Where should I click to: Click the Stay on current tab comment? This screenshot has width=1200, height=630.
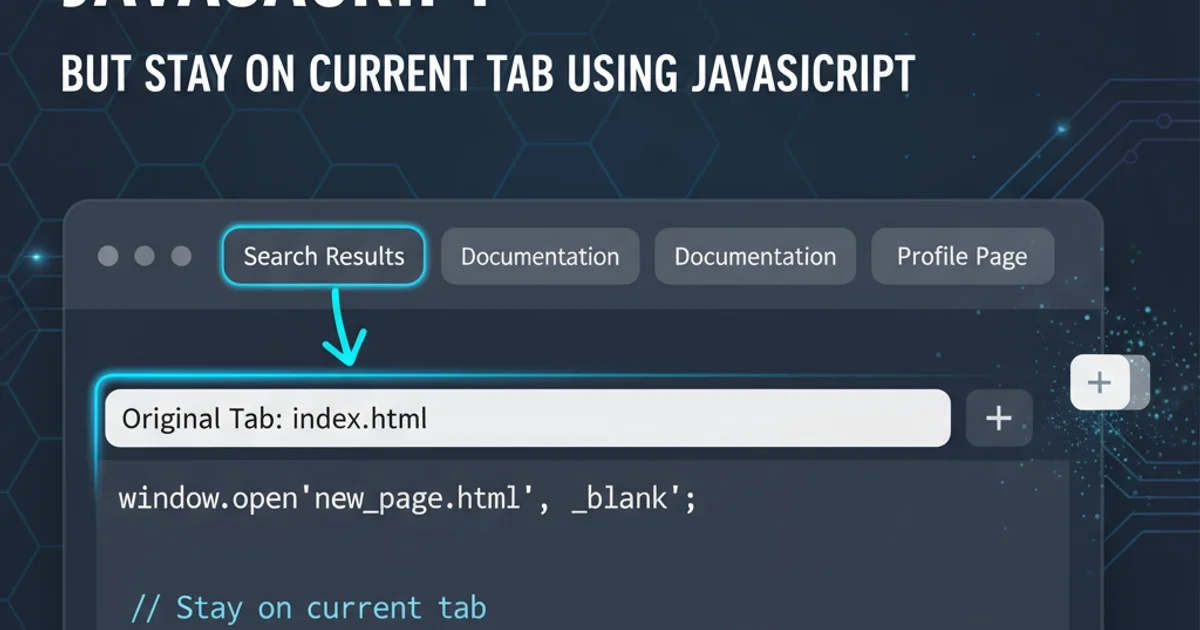pos(309,607)
